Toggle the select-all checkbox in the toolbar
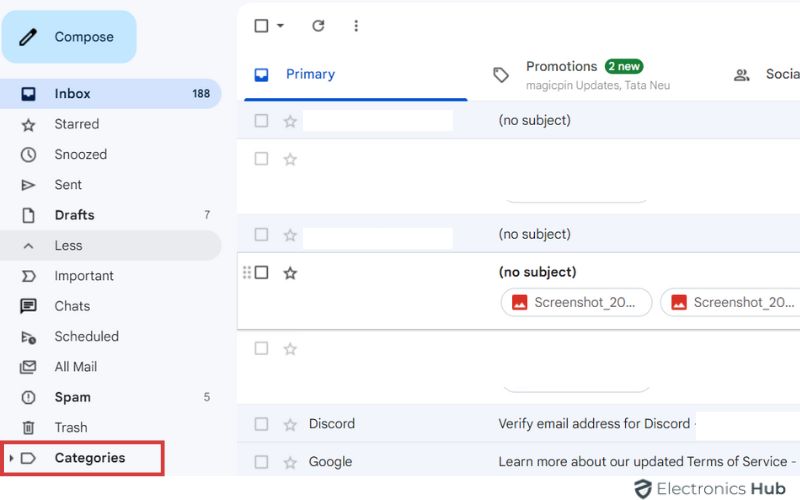Image resolution: width=800 pixels, height=500 pixels. click(x=261, y=26)
